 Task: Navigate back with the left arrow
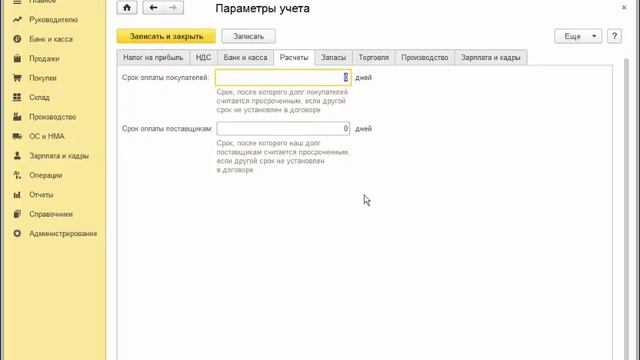pos(153,8)
